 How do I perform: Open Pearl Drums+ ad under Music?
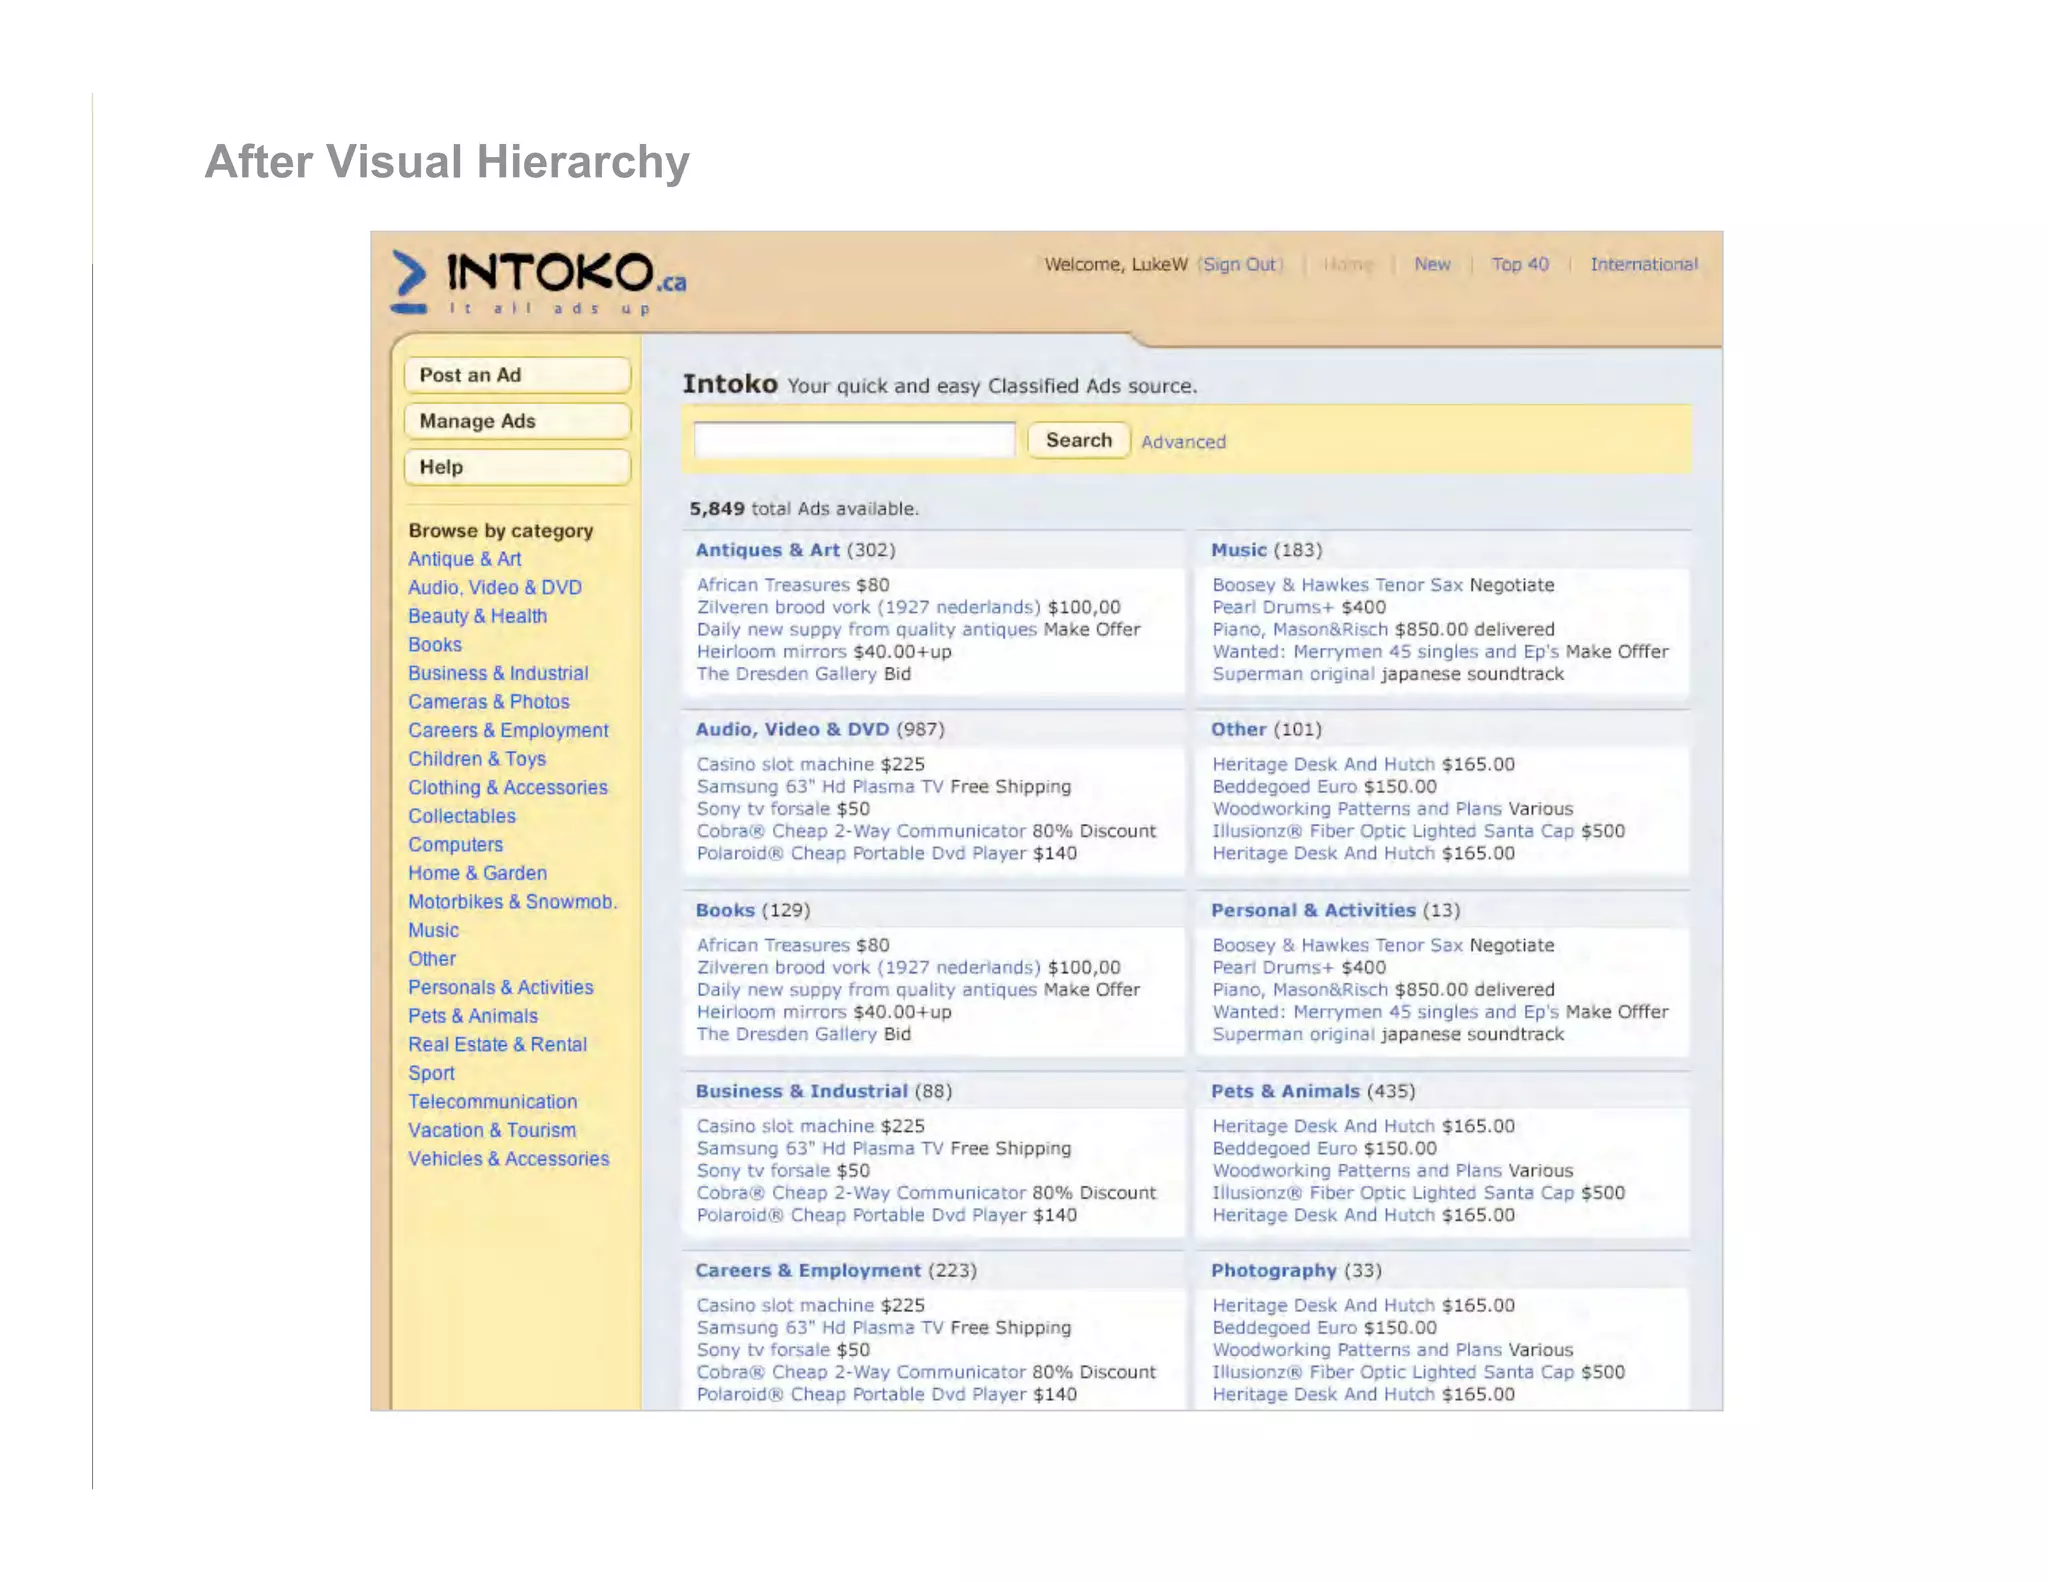[x=1273, y=607]
